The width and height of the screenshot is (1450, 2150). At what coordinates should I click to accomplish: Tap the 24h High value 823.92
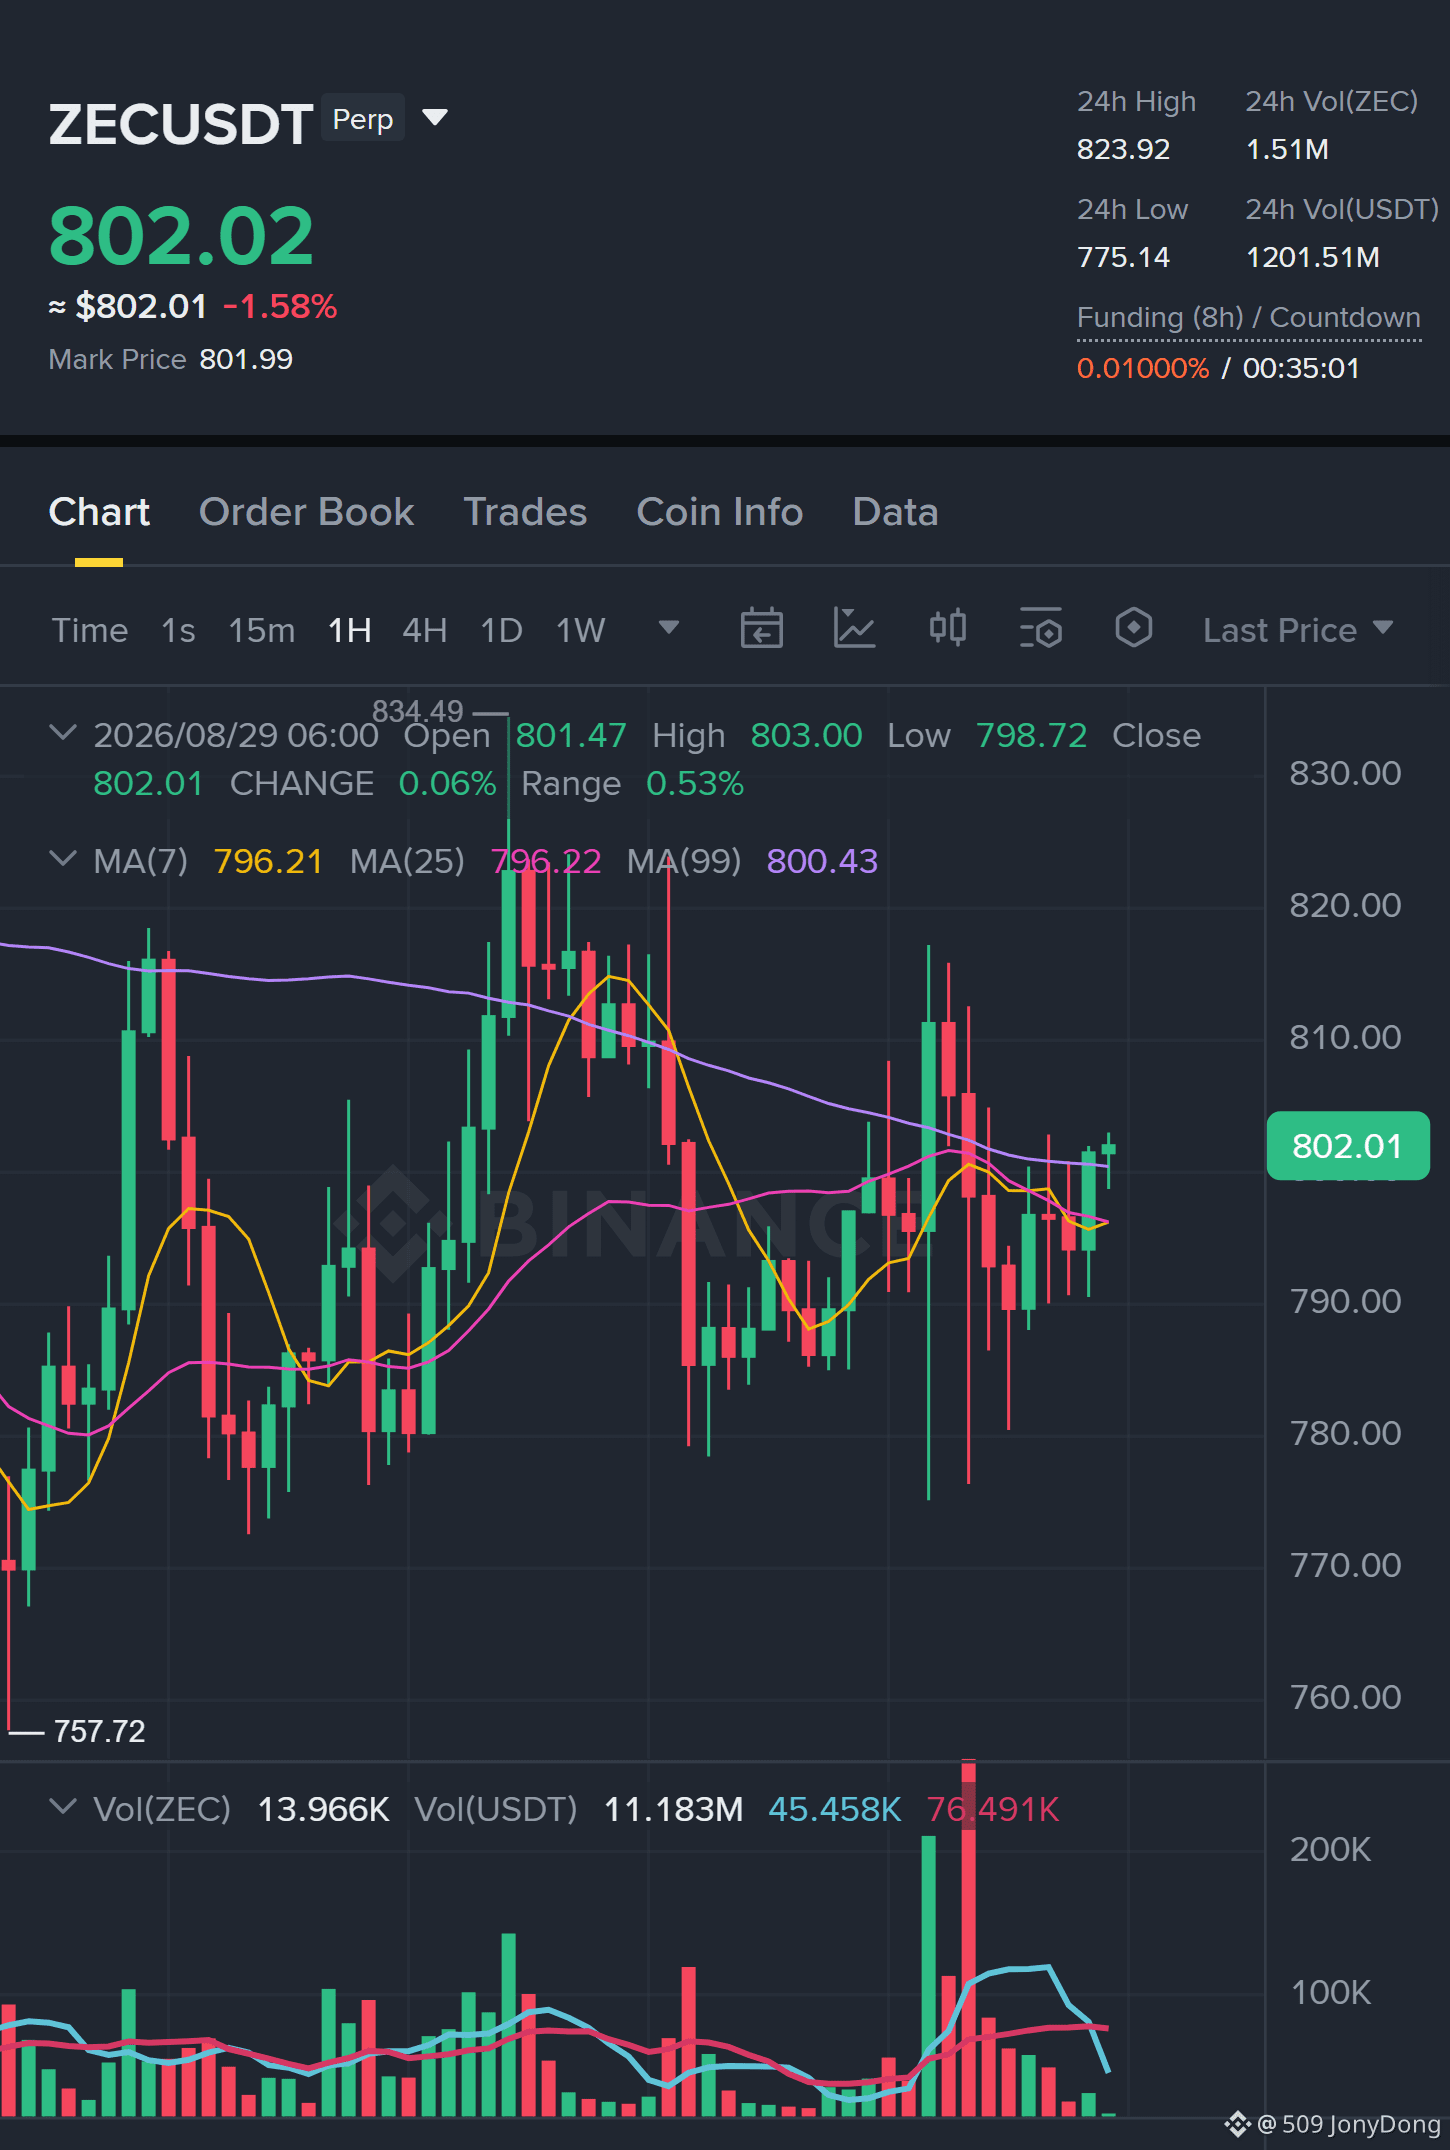[1123, 149]
